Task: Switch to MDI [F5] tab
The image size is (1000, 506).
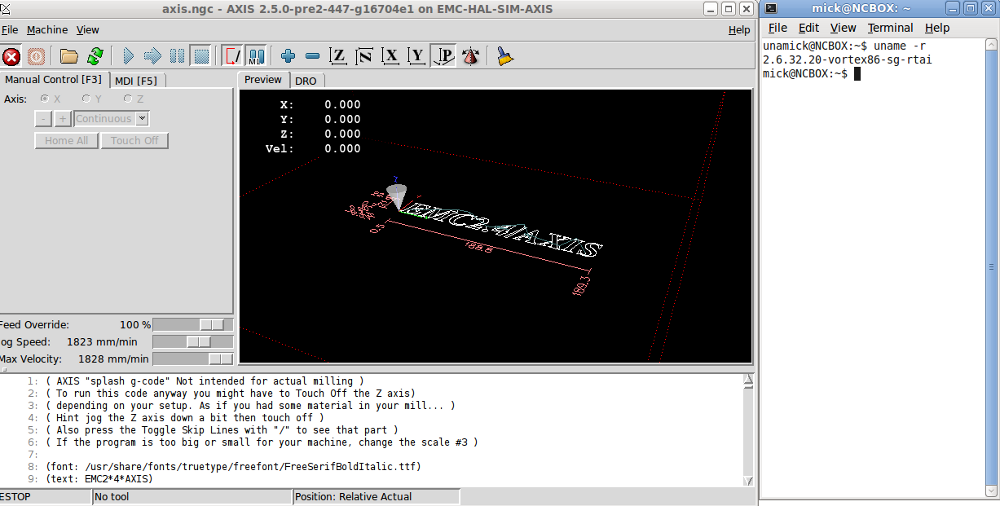Action: pos(136,81)
